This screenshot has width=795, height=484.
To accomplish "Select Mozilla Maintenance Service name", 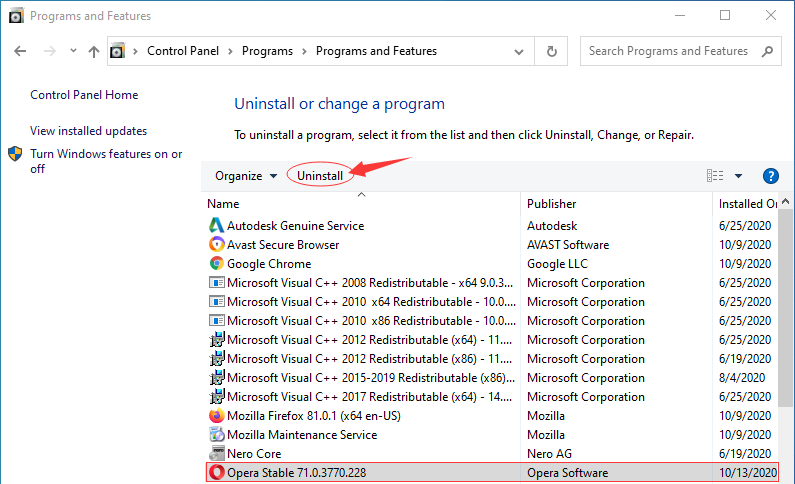I will point(302,435).
